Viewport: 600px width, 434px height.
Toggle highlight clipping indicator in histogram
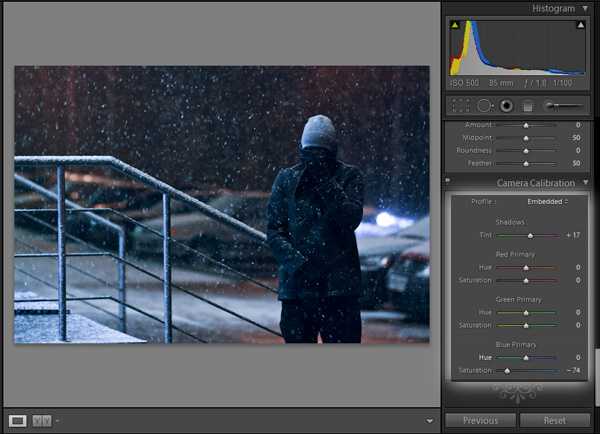tap(581, 24)
